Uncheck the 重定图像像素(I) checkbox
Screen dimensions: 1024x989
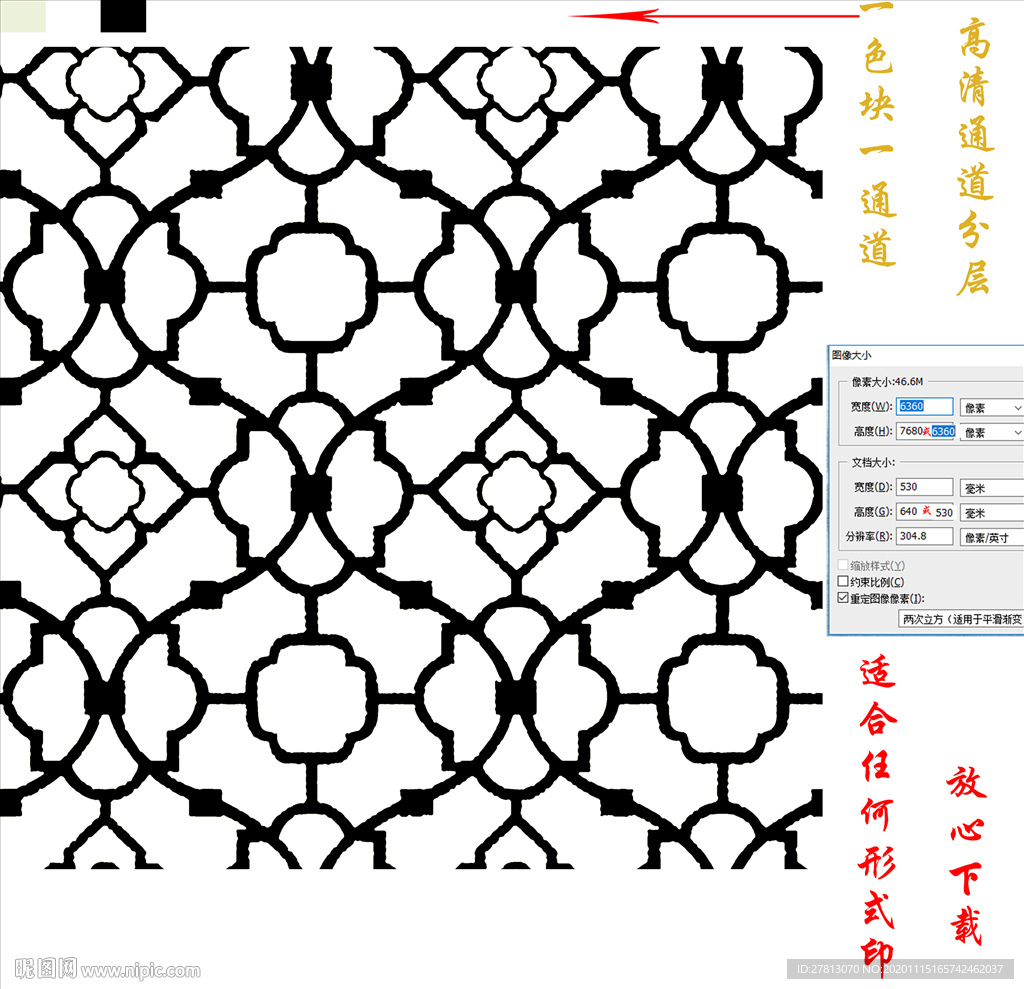point(843,598)
